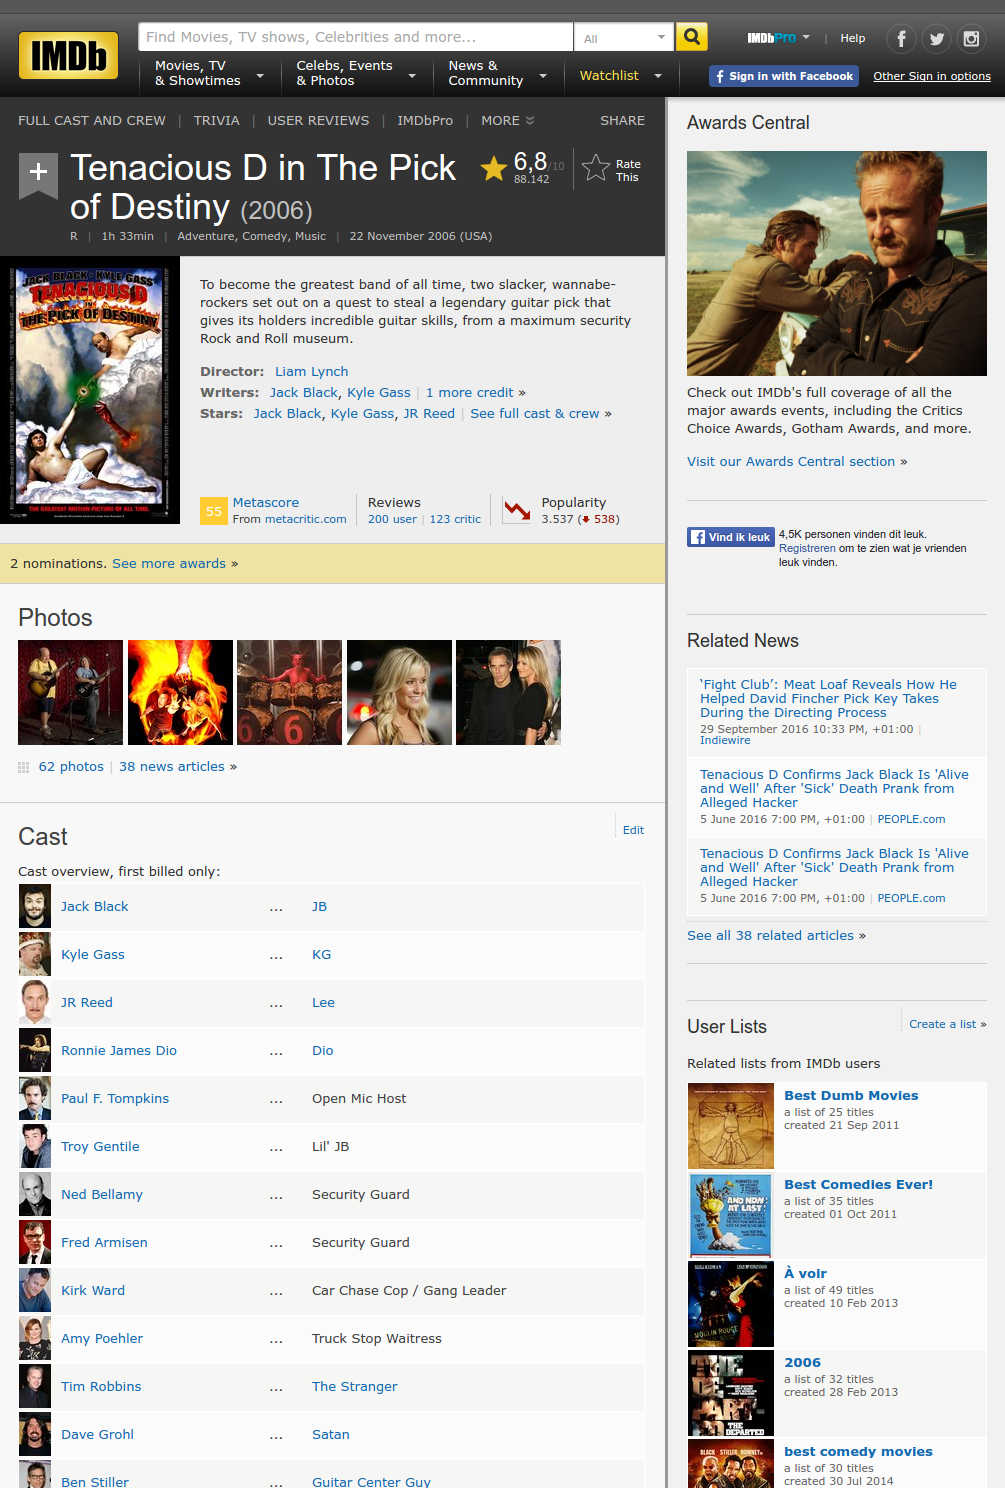This screenshot has width=1005, height=1488.
Task: Expand the Movies, TV & Showtimes menu
Action: [208, 74]
